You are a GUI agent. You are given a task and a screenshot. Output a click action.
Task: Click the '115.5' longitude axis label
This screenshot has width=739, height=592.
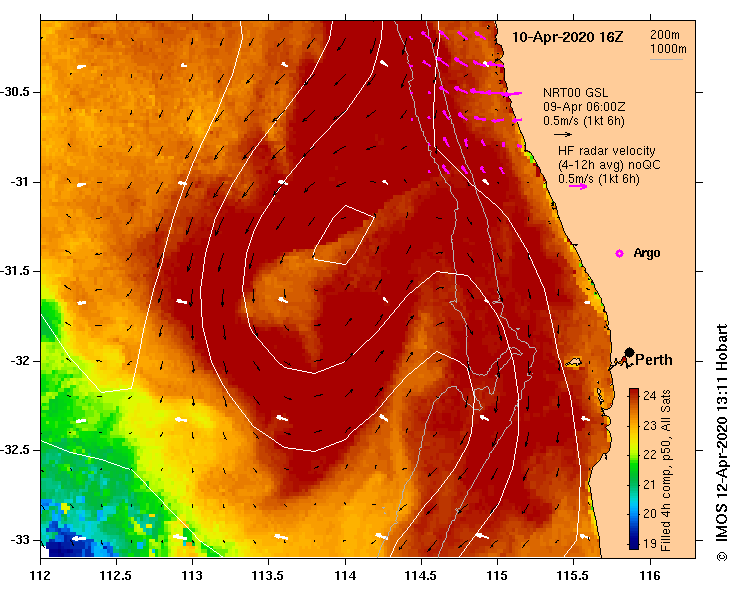573,576
